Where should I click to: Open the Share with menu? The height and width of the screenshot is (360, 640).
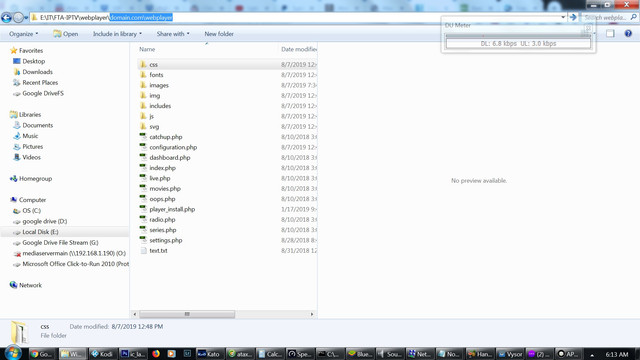173,34
